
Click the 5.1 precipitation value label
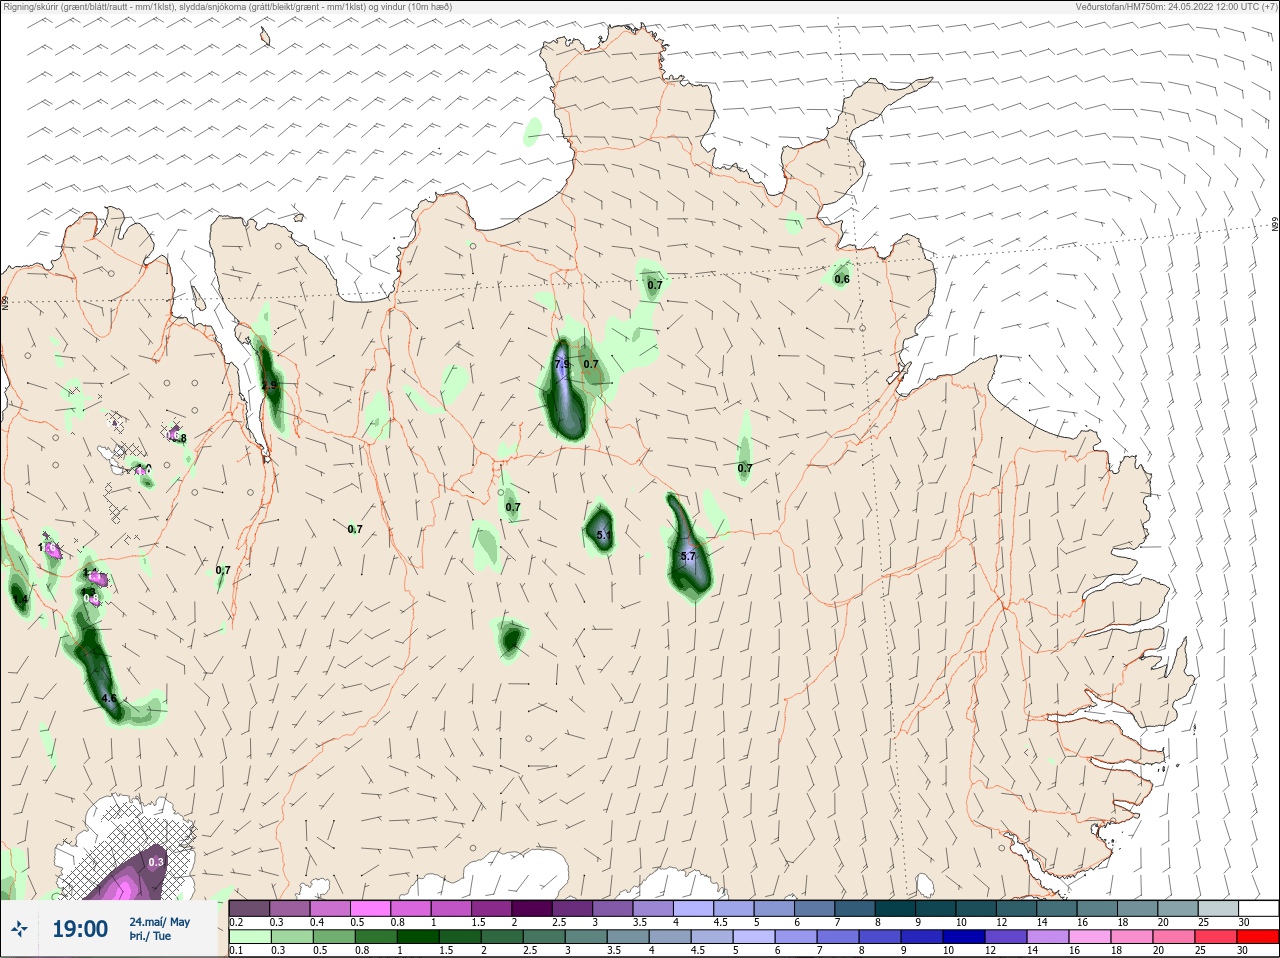[x=603, y=535]
